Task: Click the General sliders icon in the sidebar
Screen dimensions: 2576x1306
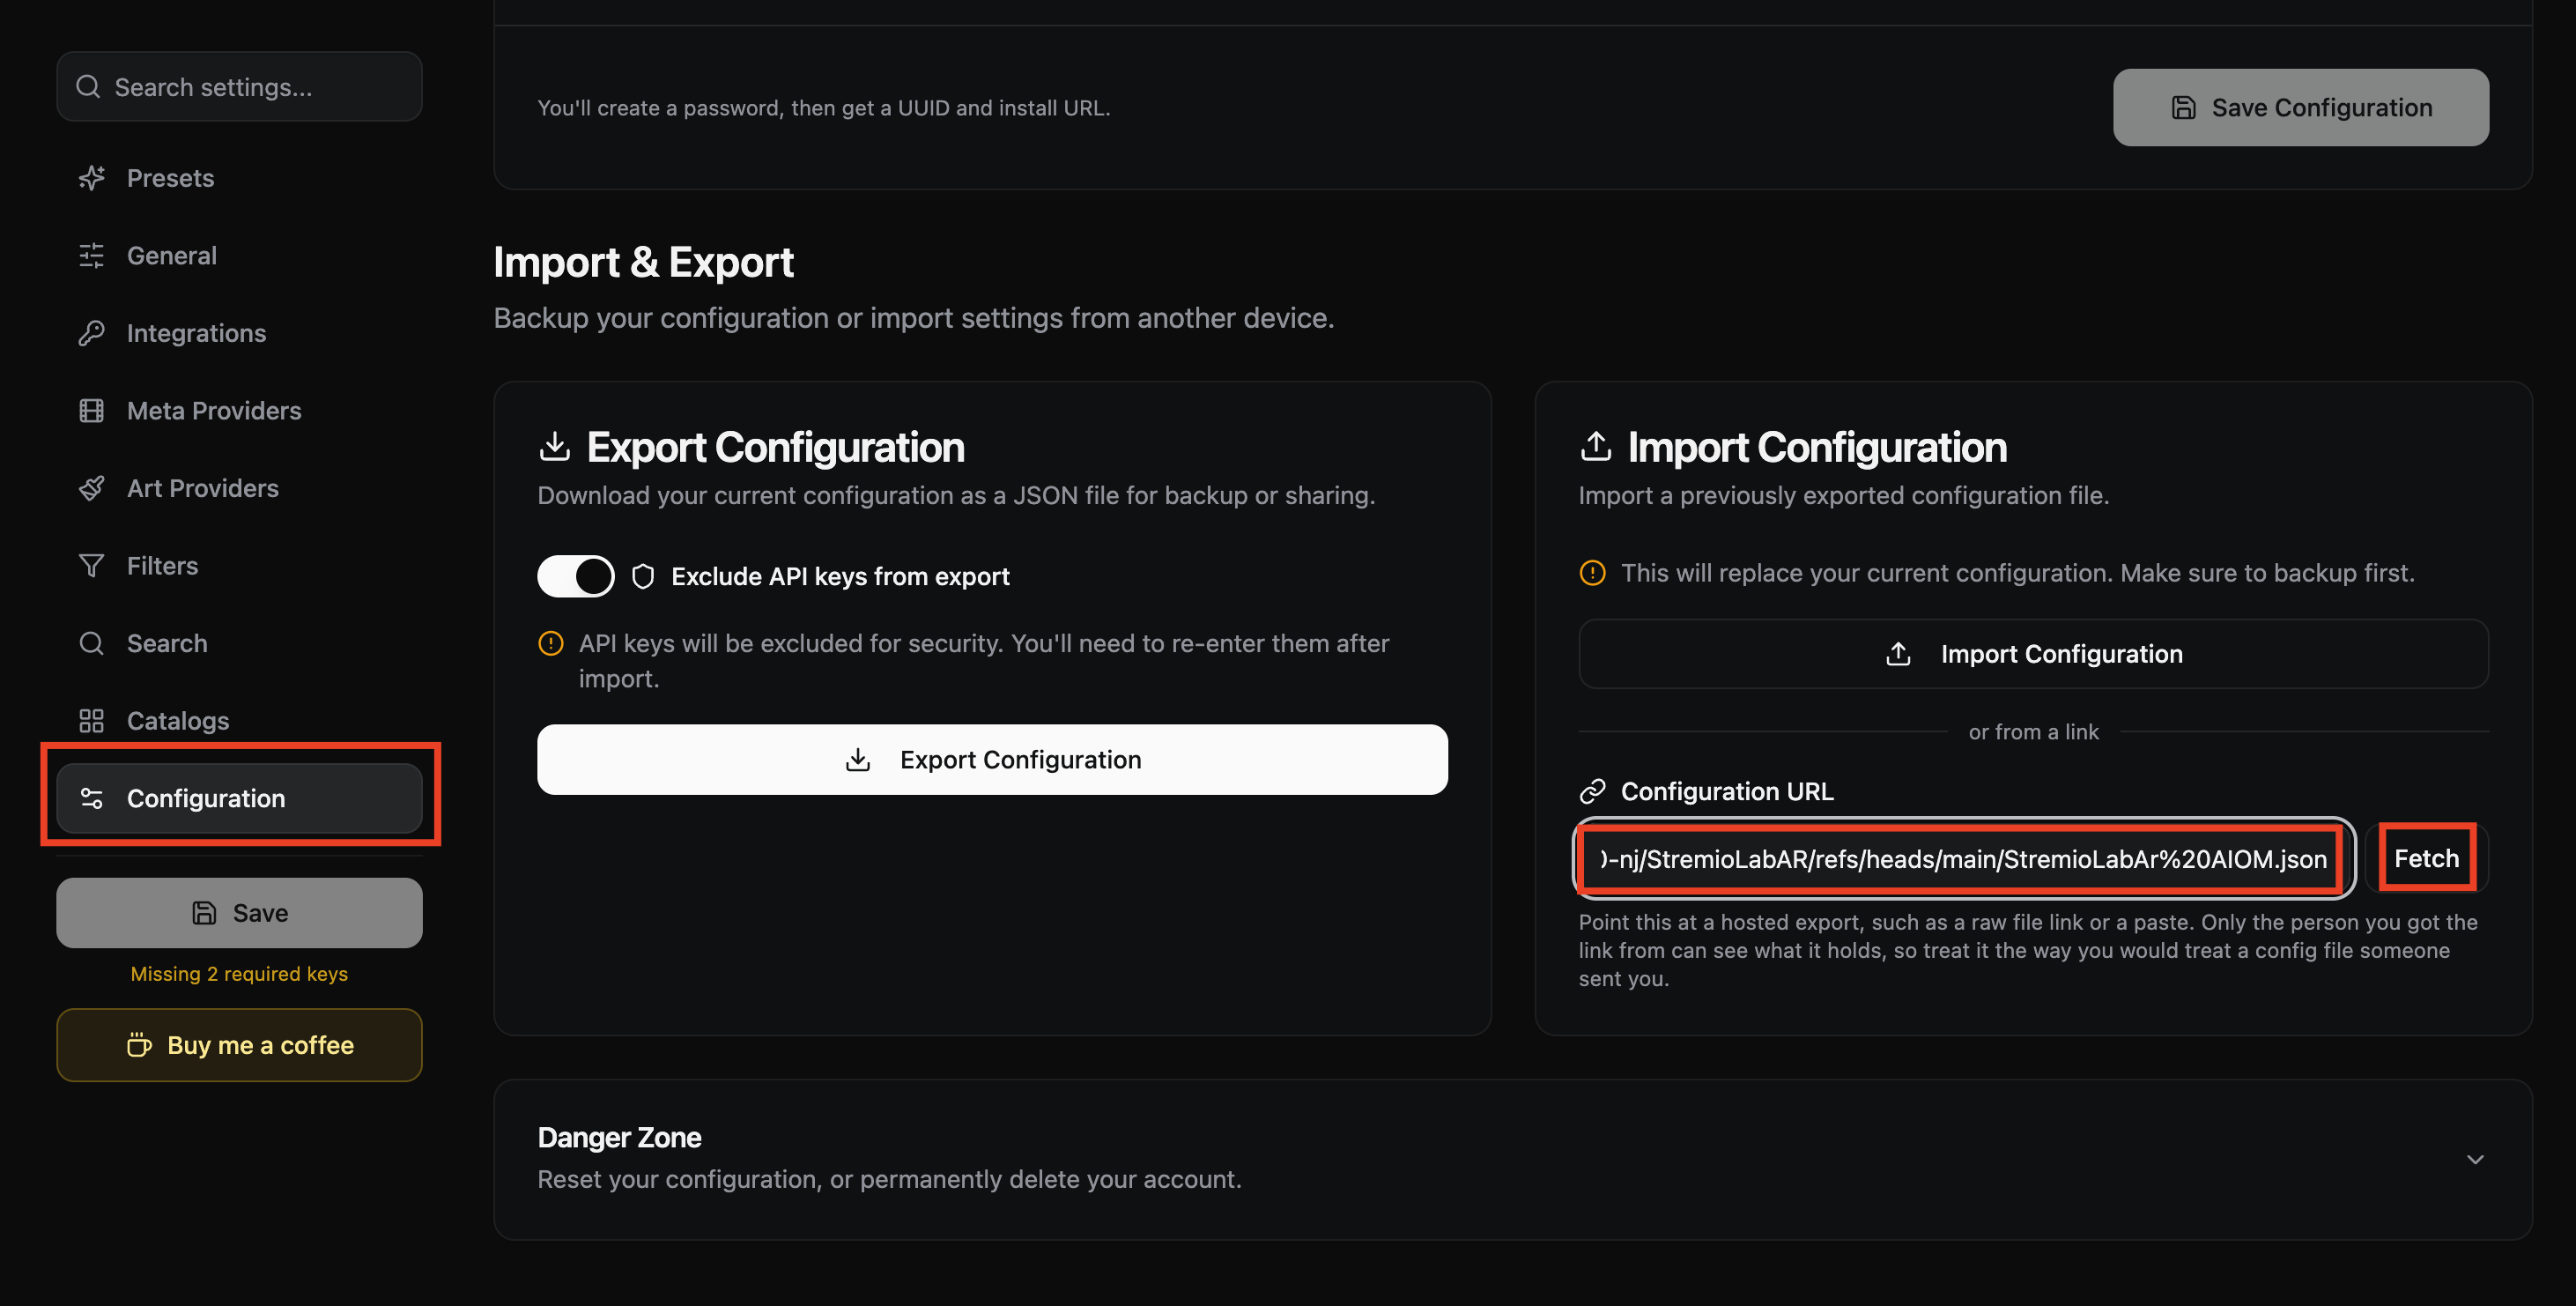Action: 91,256
